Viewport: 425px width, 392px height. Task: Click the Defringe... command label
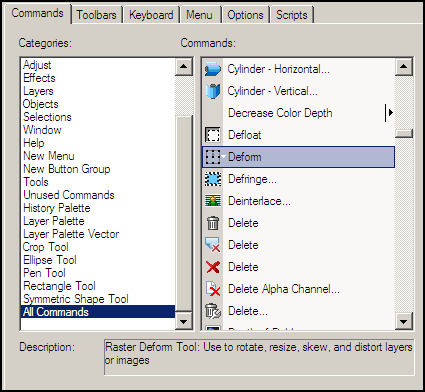click(252, 179)
